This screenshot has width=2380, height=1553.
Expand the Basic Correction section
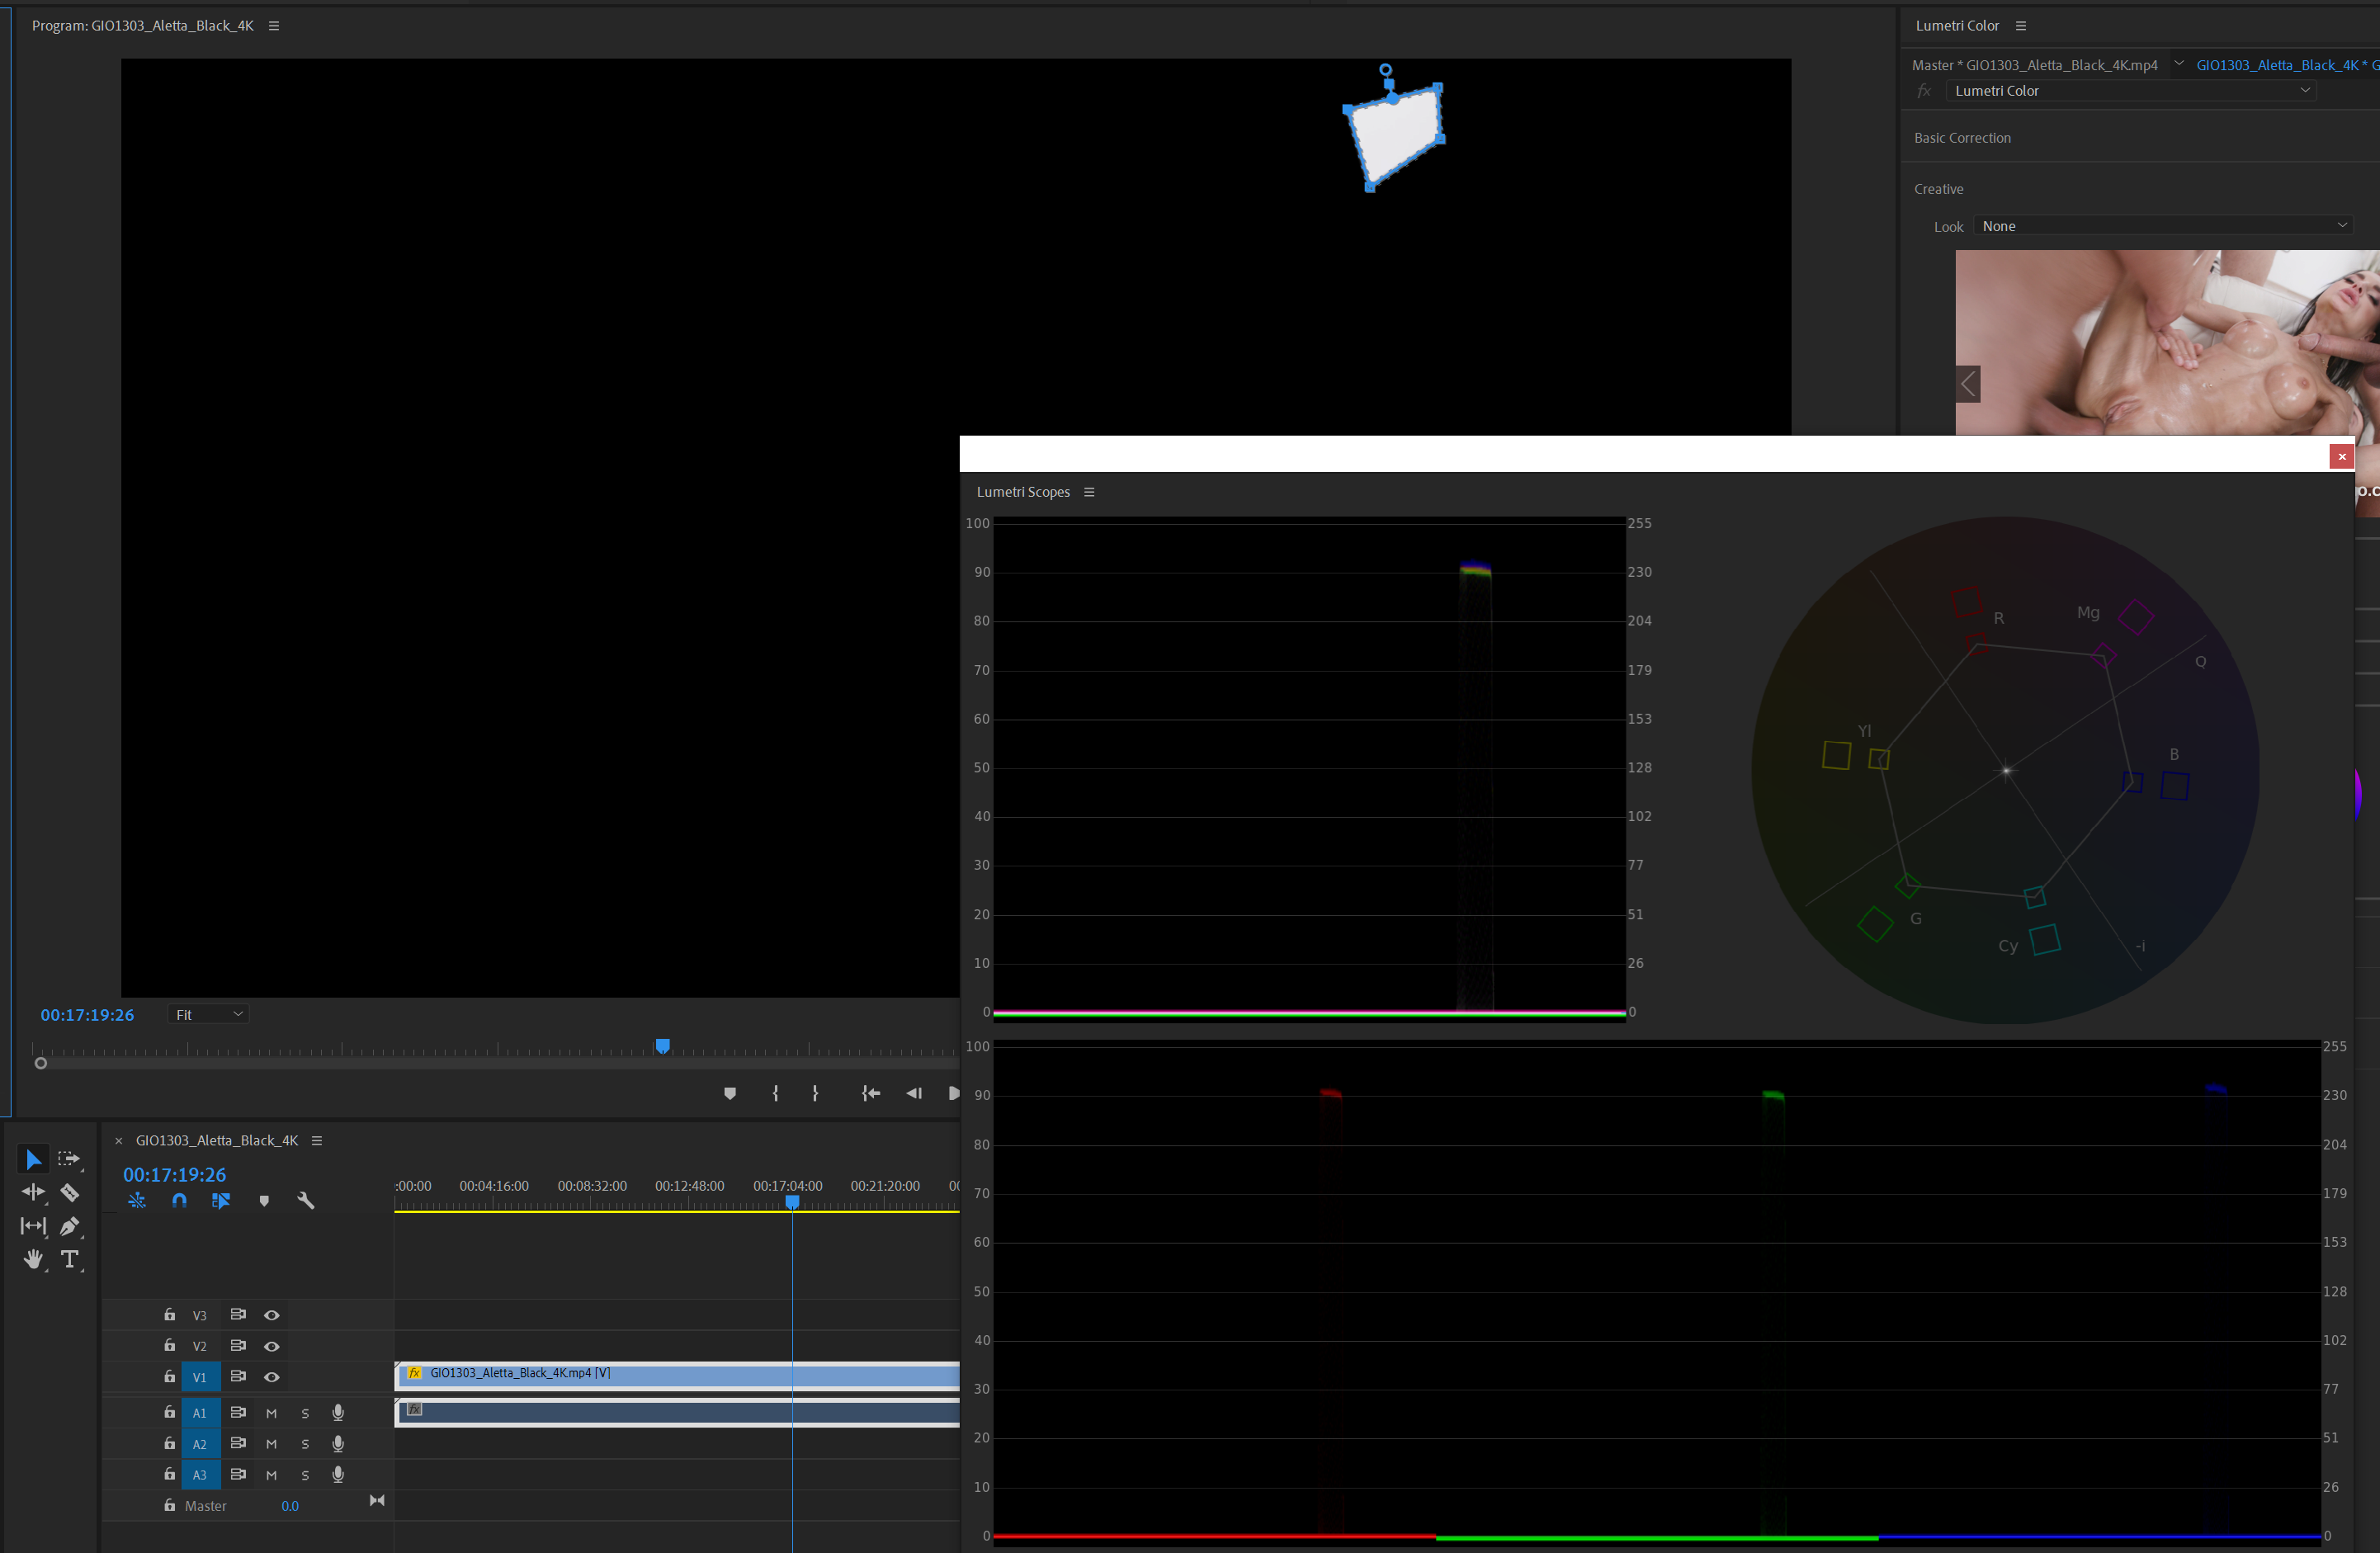pos(1962,138)
